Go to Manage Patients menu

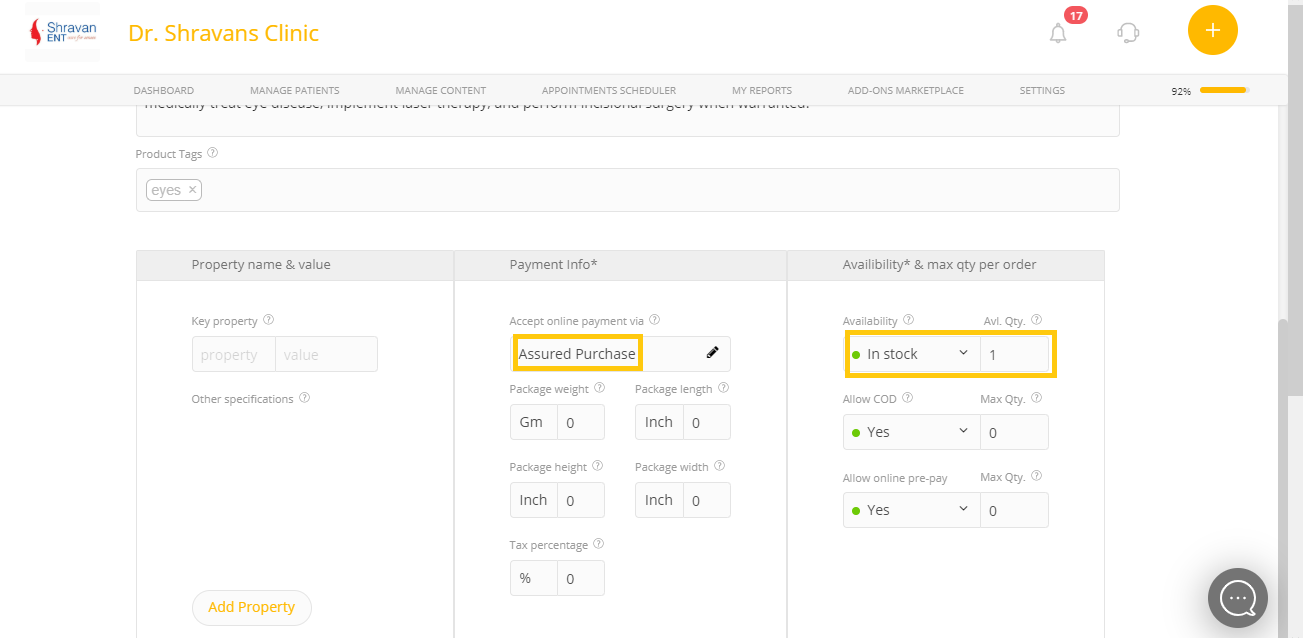coord(294,91)
